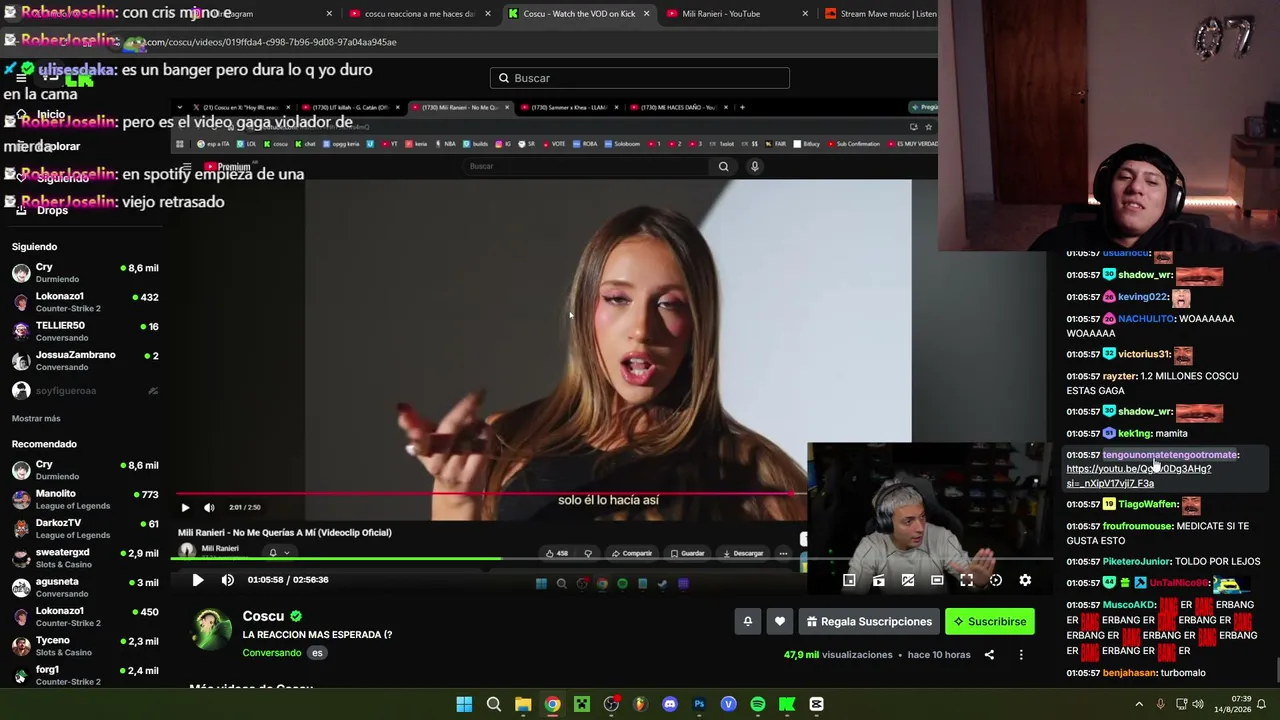
Task: Open sweatergxd's recommended channel
Action: pos(84,558)
